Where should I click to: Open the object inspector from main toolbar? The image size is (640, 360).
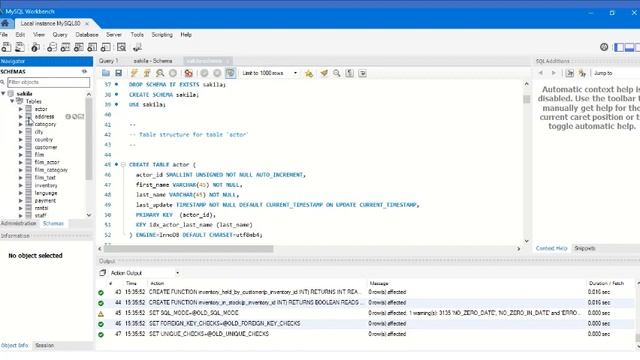tap(36, 47)
